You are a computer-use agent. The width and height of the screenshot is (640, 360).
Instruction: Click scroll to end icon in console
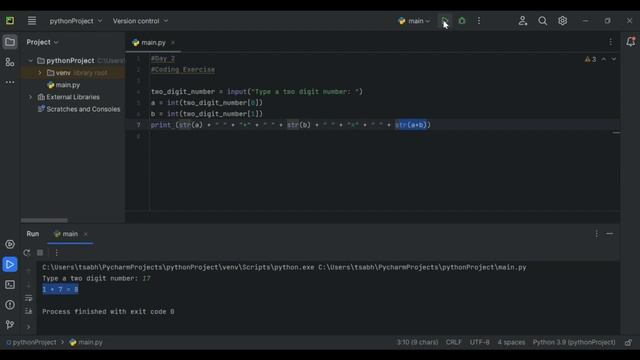click(28, 311)
